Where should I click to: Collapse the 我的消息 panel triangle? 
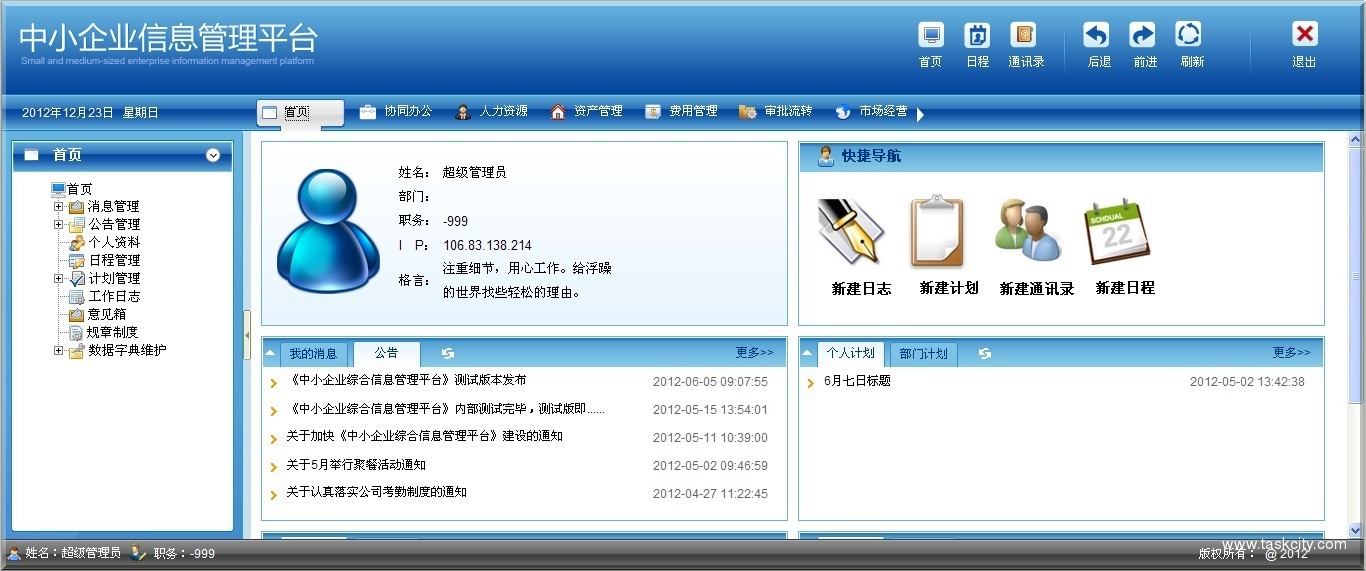[270, 353]
